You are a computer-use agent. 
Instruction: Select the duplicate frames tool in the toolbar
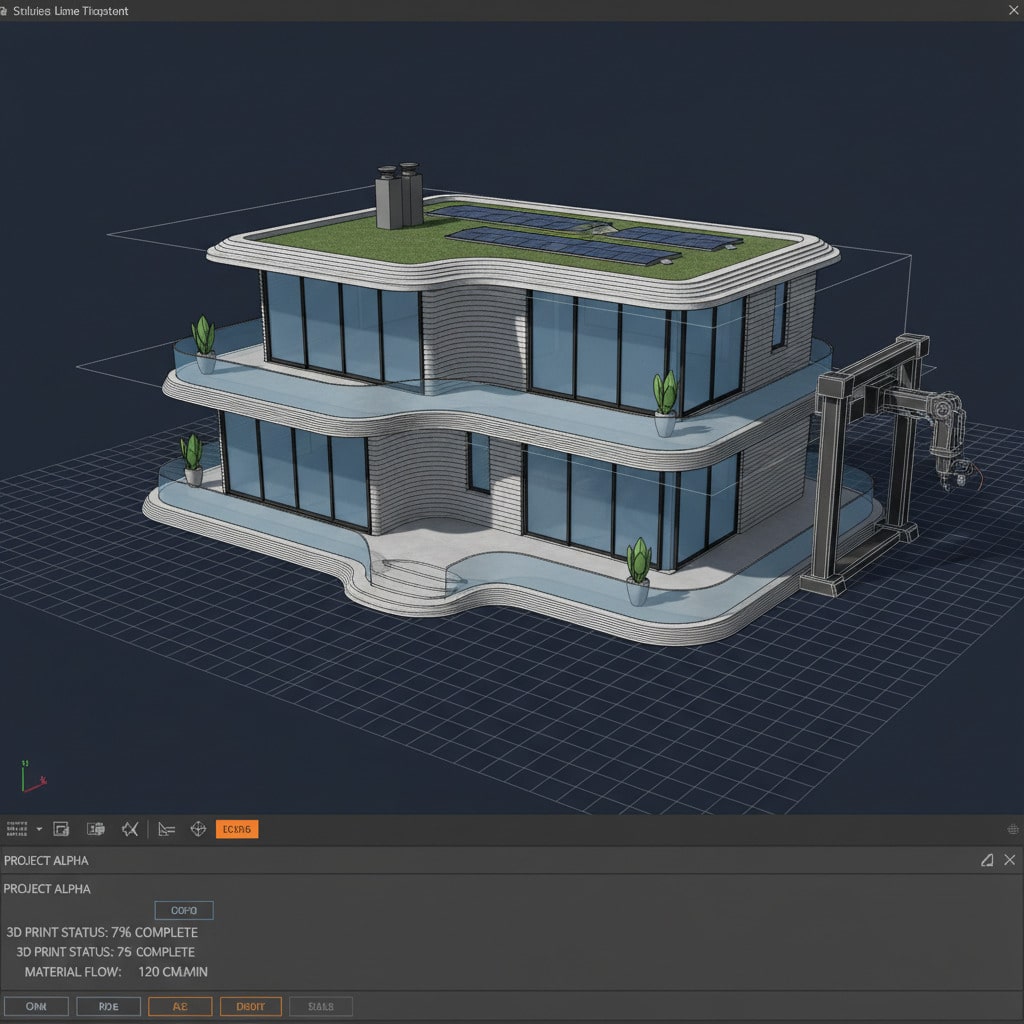pyautogui.click(x=62, y=829)
